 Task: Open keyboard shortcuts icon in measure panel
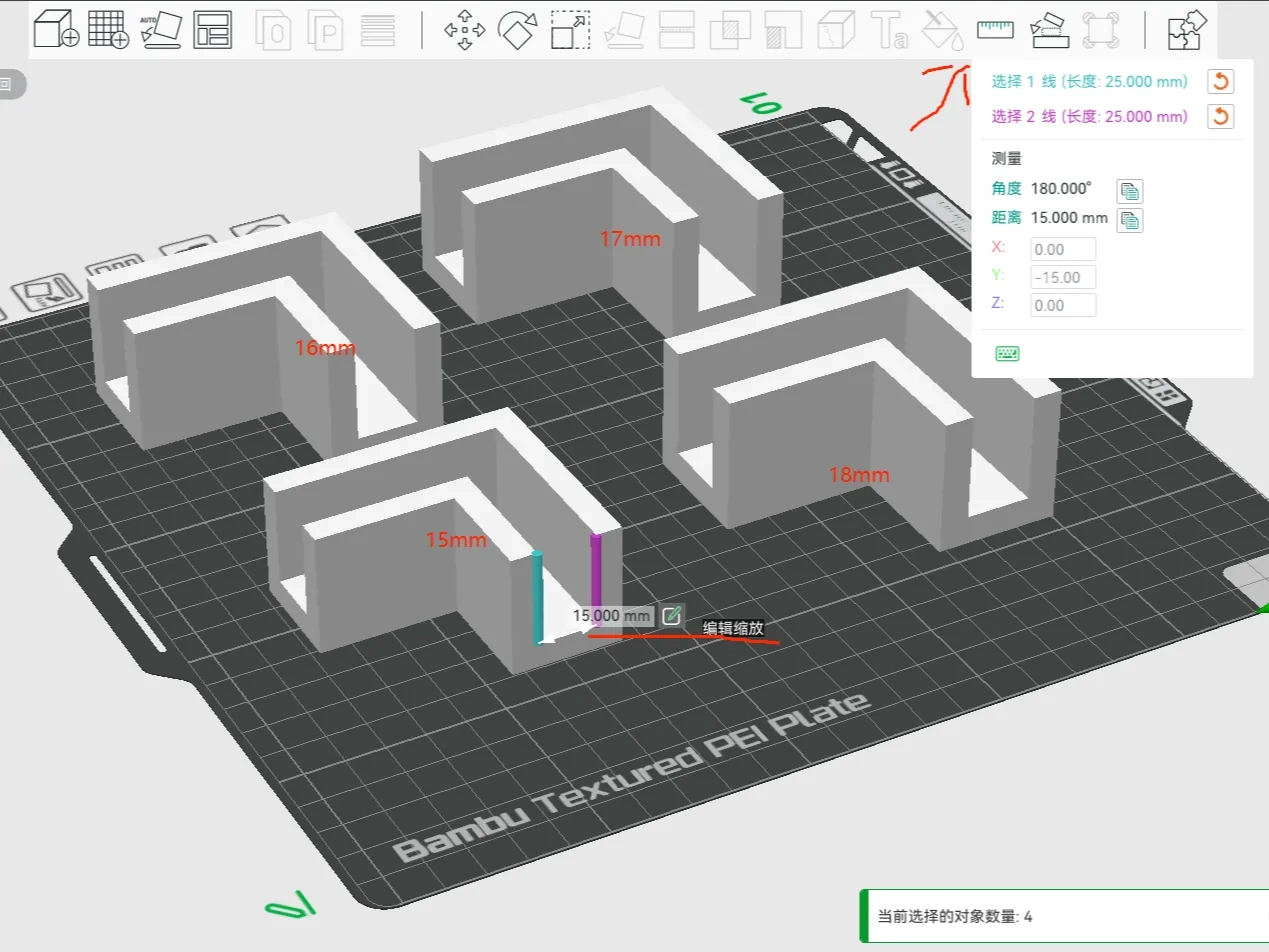[1007, 353]
